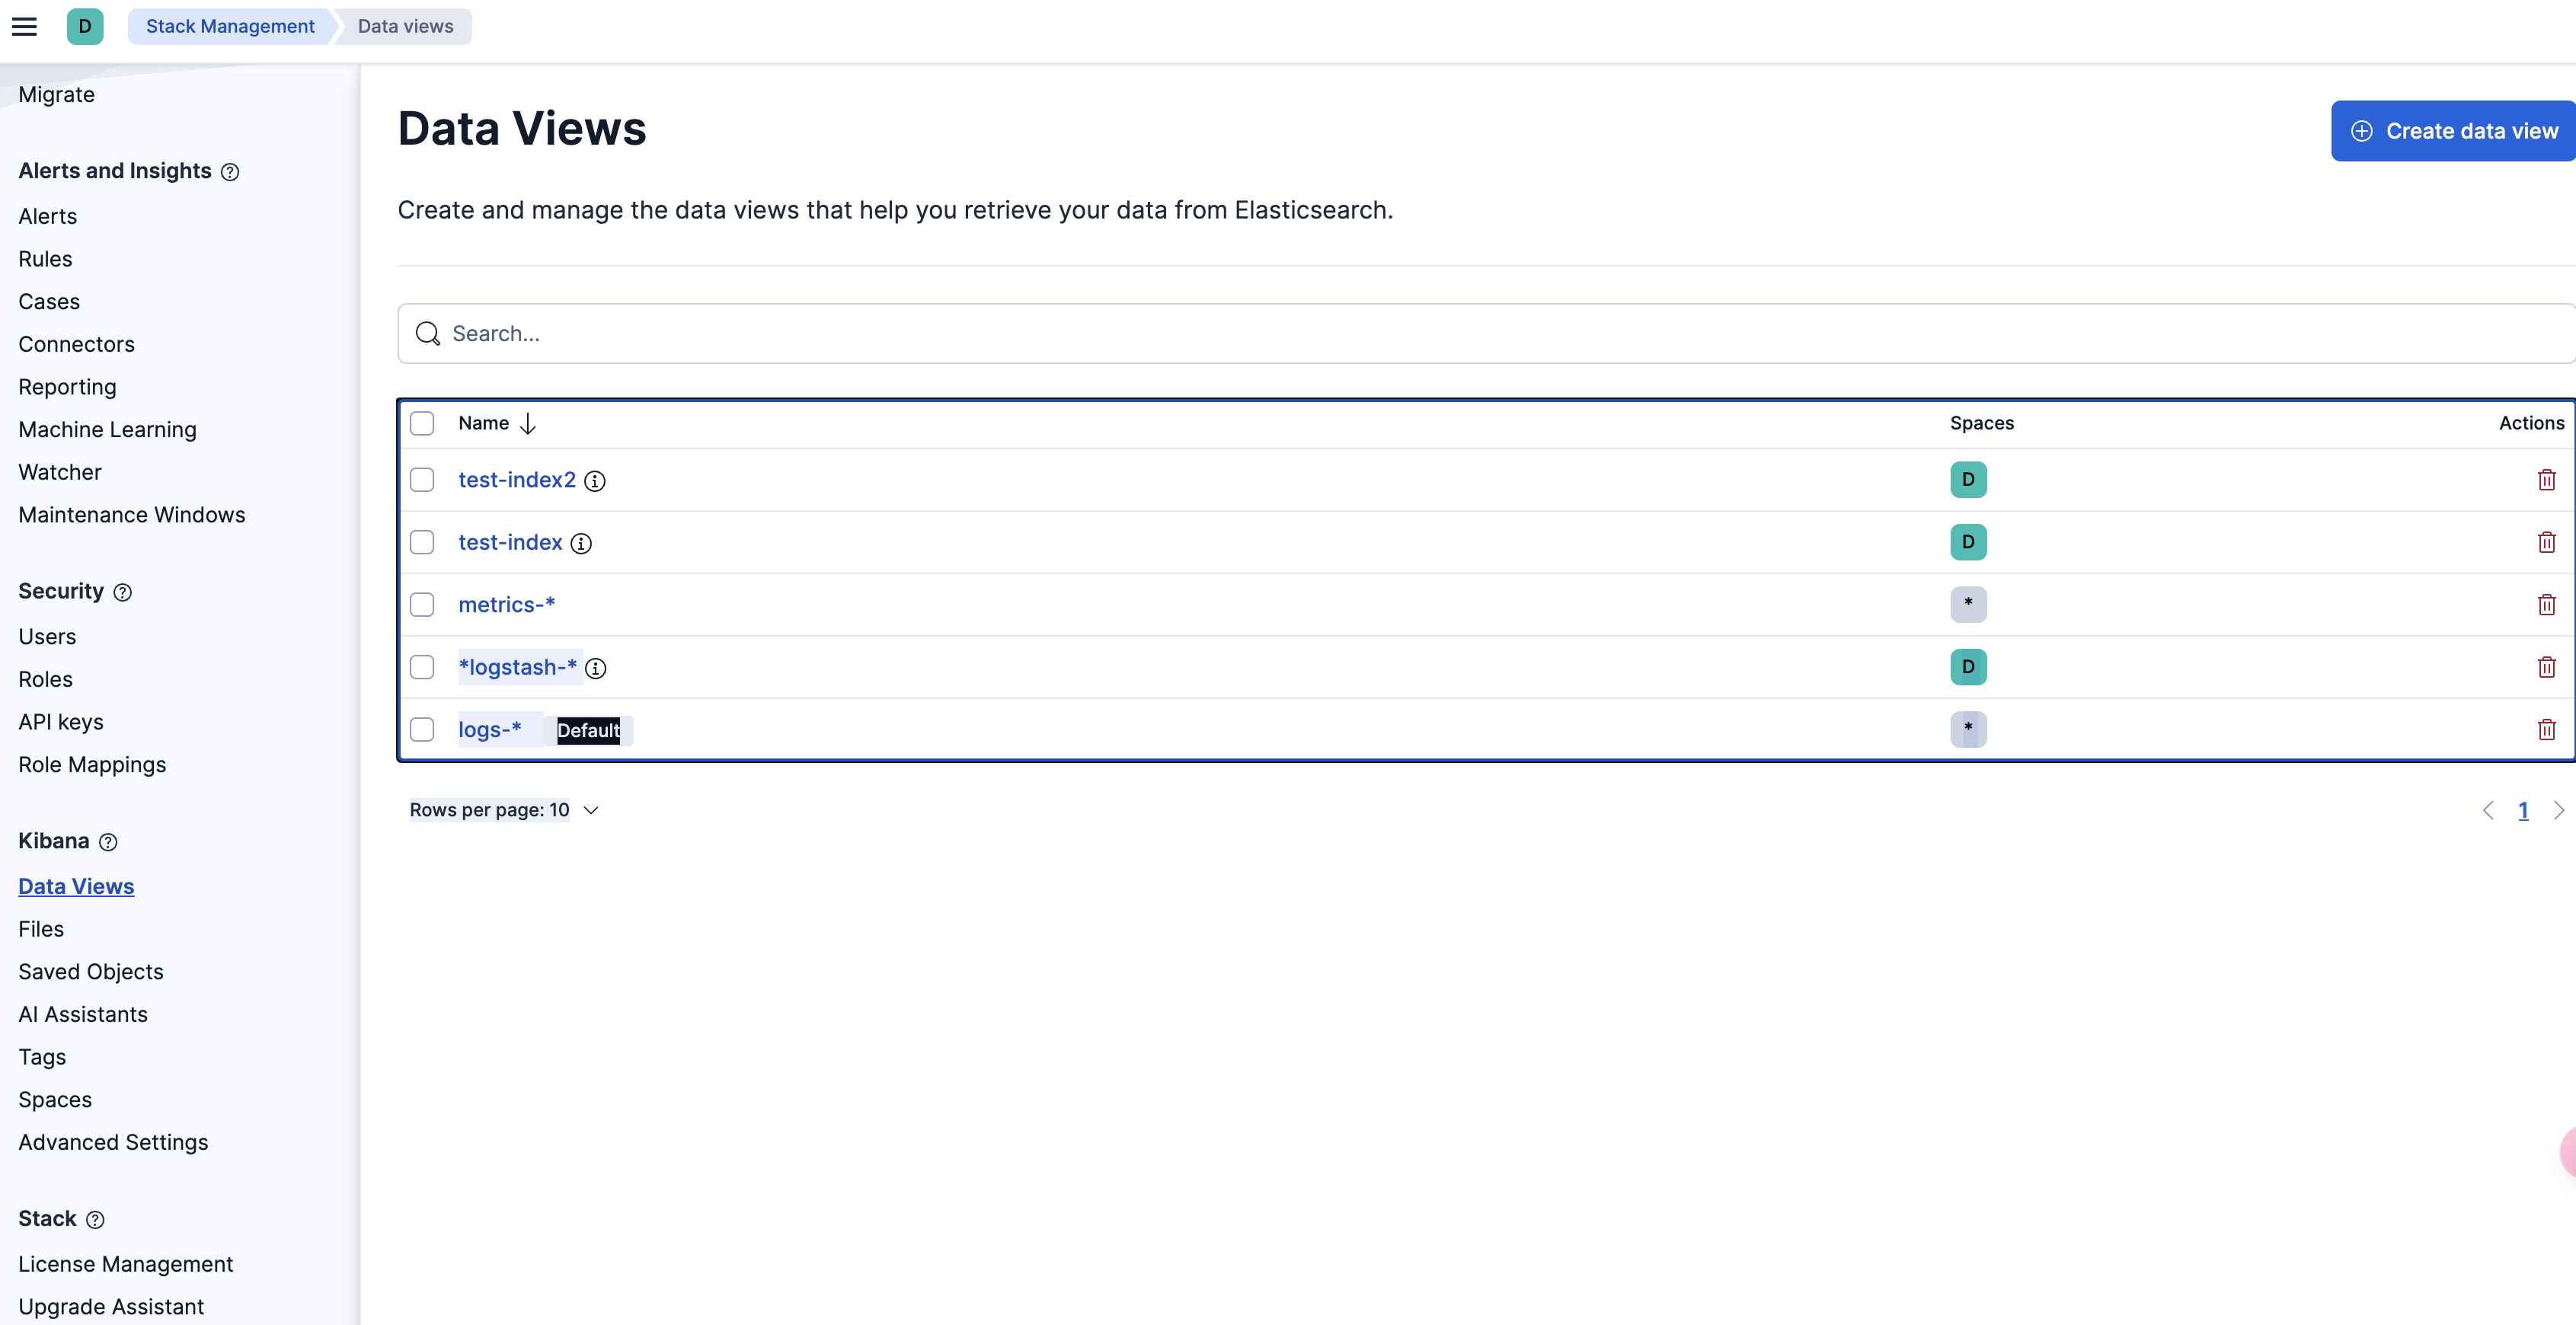Click the Stack section help icon
The height and width of the screenshot is (1325, 2576).
click(x=95, y=1220)
